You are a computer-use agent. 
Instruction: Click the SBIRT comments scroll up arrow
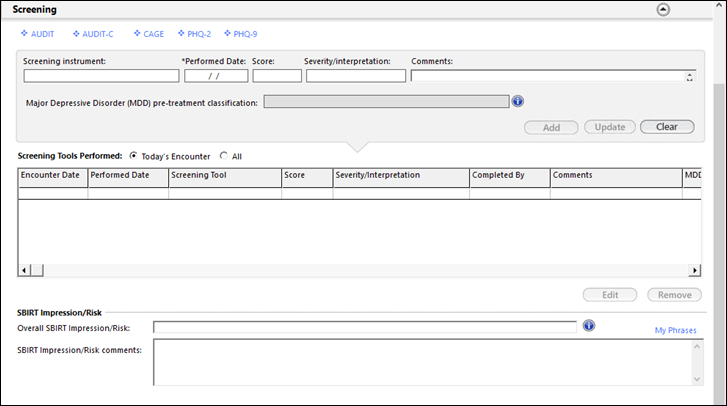pos(697,346)
